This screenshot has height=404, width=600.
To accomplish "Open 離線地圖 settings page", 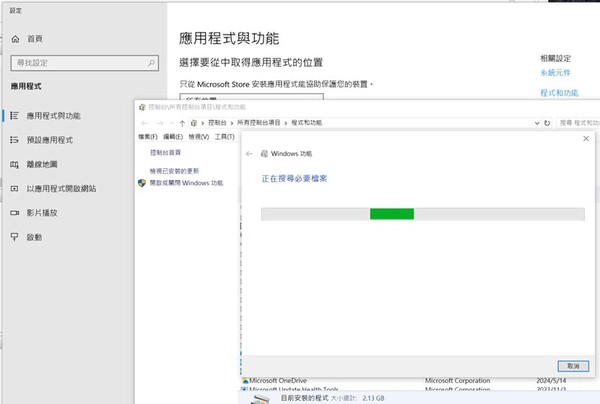I will tap(46, 164).
